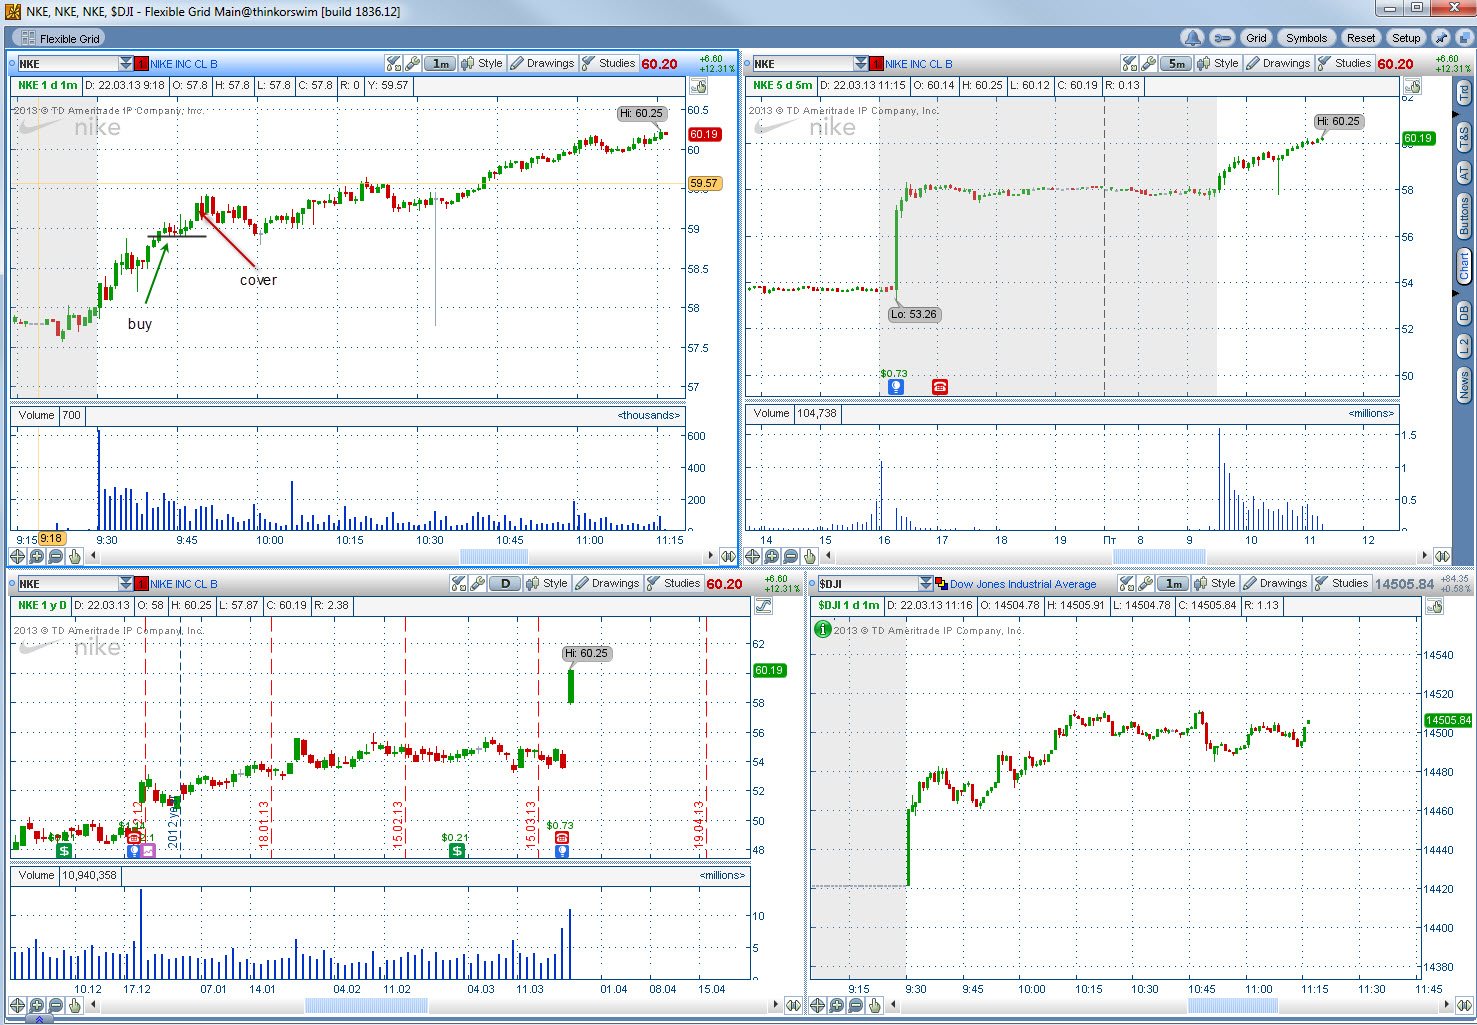Open the wrench settings icon on NKE daily chart
Screen dimensions: 1477x1025
point(477,583)
